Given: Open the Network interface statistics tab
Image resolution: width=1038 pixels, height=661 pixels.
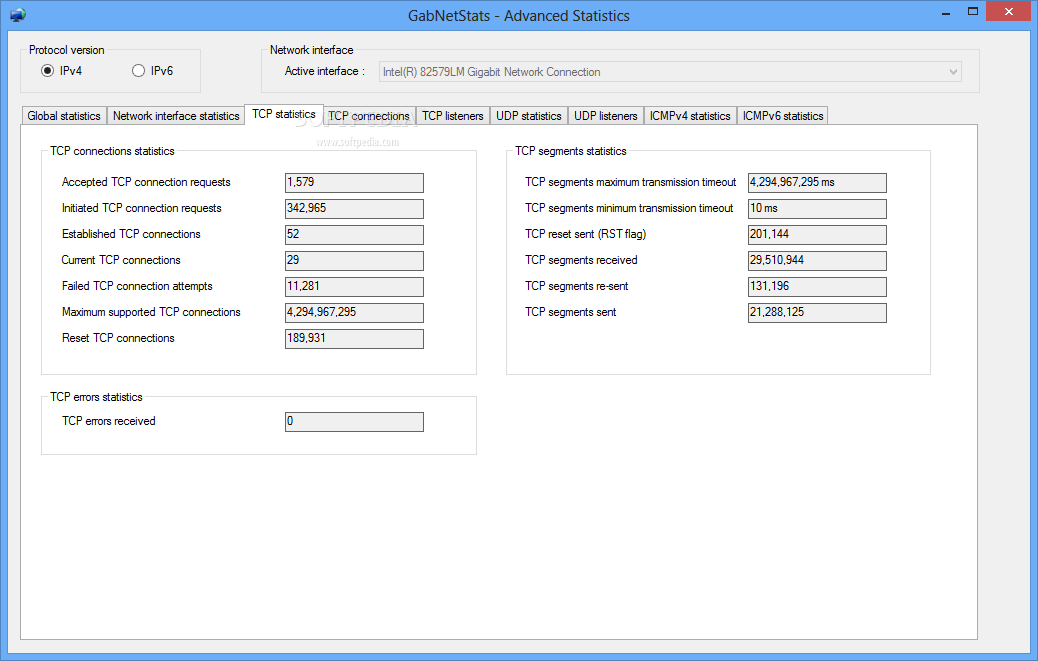Looking at the screenshot, I should (x=175, y=116).
